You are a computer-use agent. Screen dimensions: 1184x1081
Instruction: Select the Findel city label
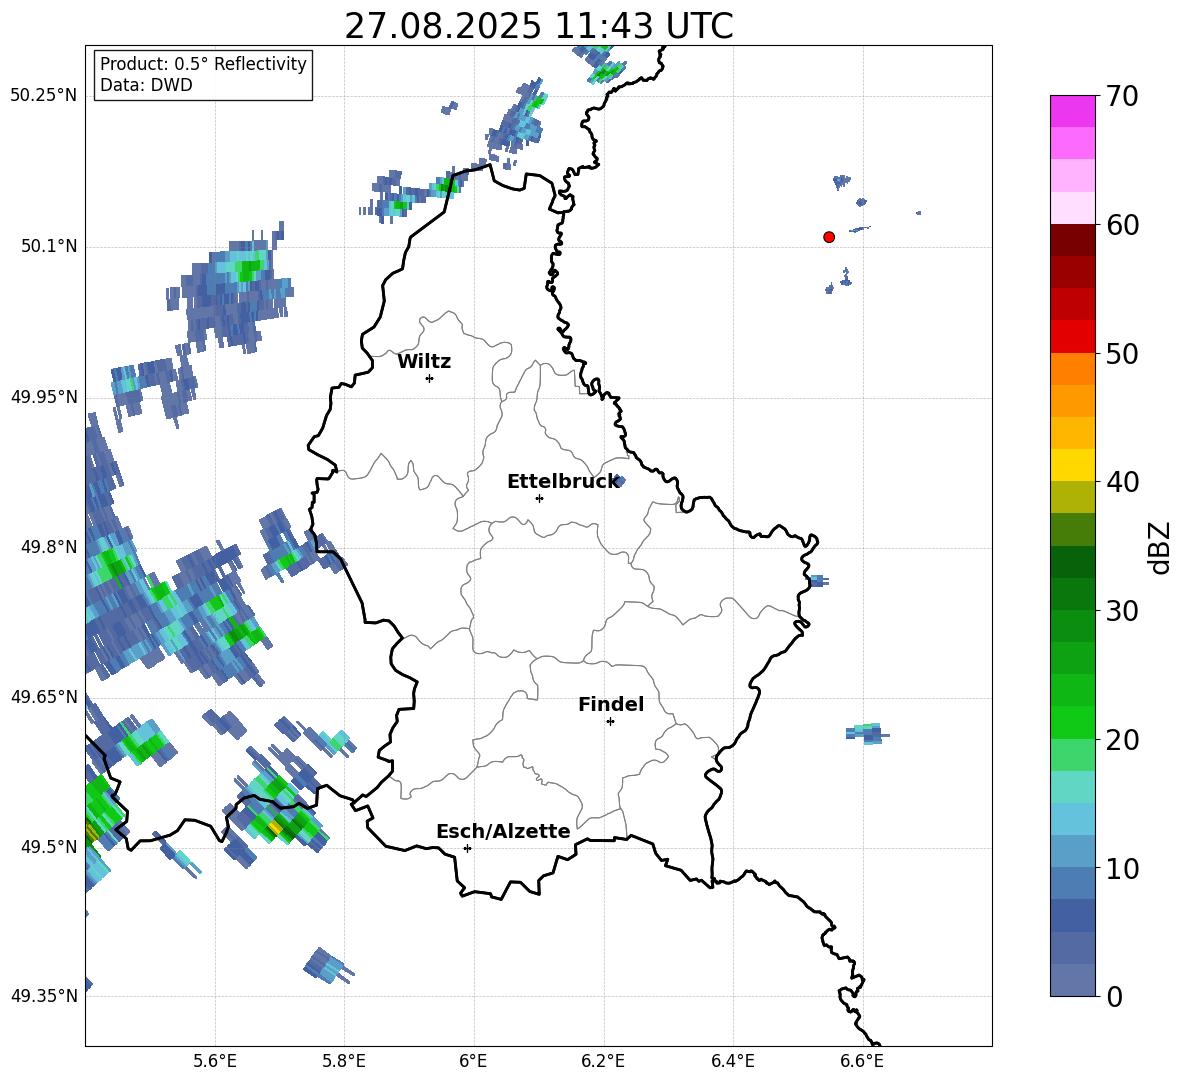tap(611, 705)
